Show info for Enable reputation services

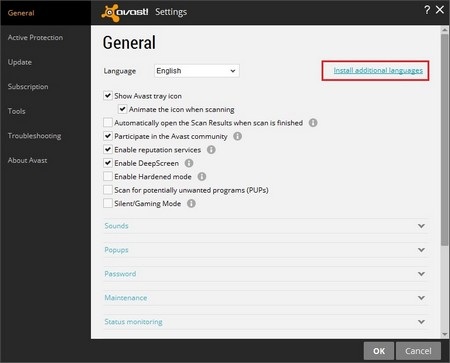tap(211, 150)
